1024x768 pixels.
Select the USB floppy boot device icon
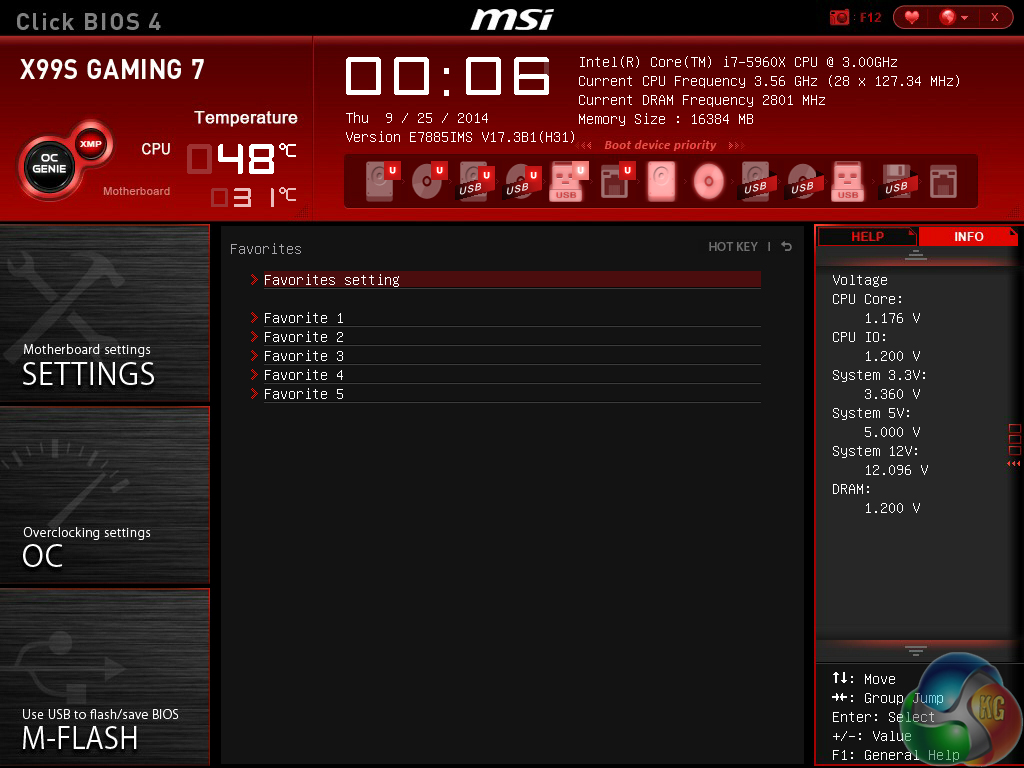[899, 181]
